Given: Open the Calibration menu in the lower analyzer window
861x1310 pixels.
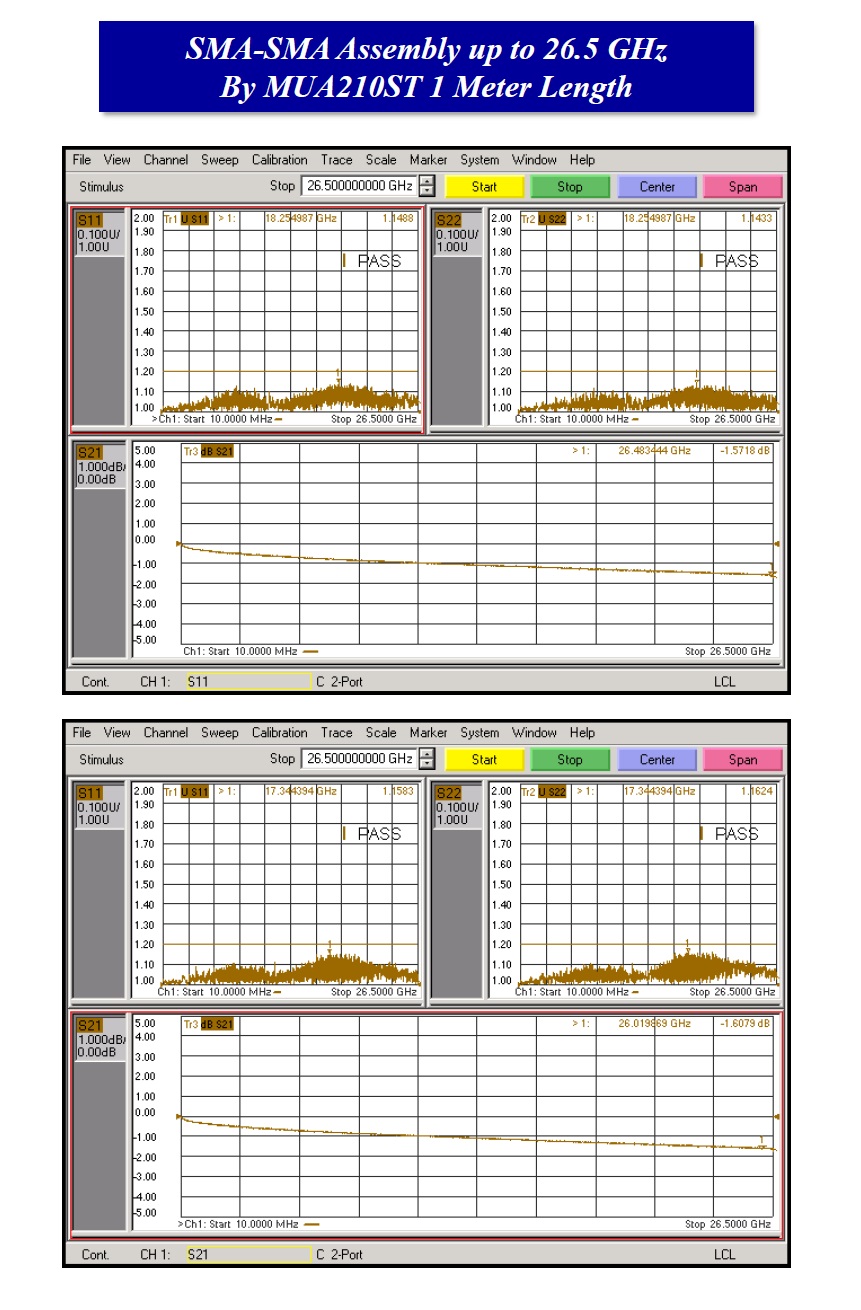Looking at the screenshot, I should pyautogui.click(x=280, y=733).
